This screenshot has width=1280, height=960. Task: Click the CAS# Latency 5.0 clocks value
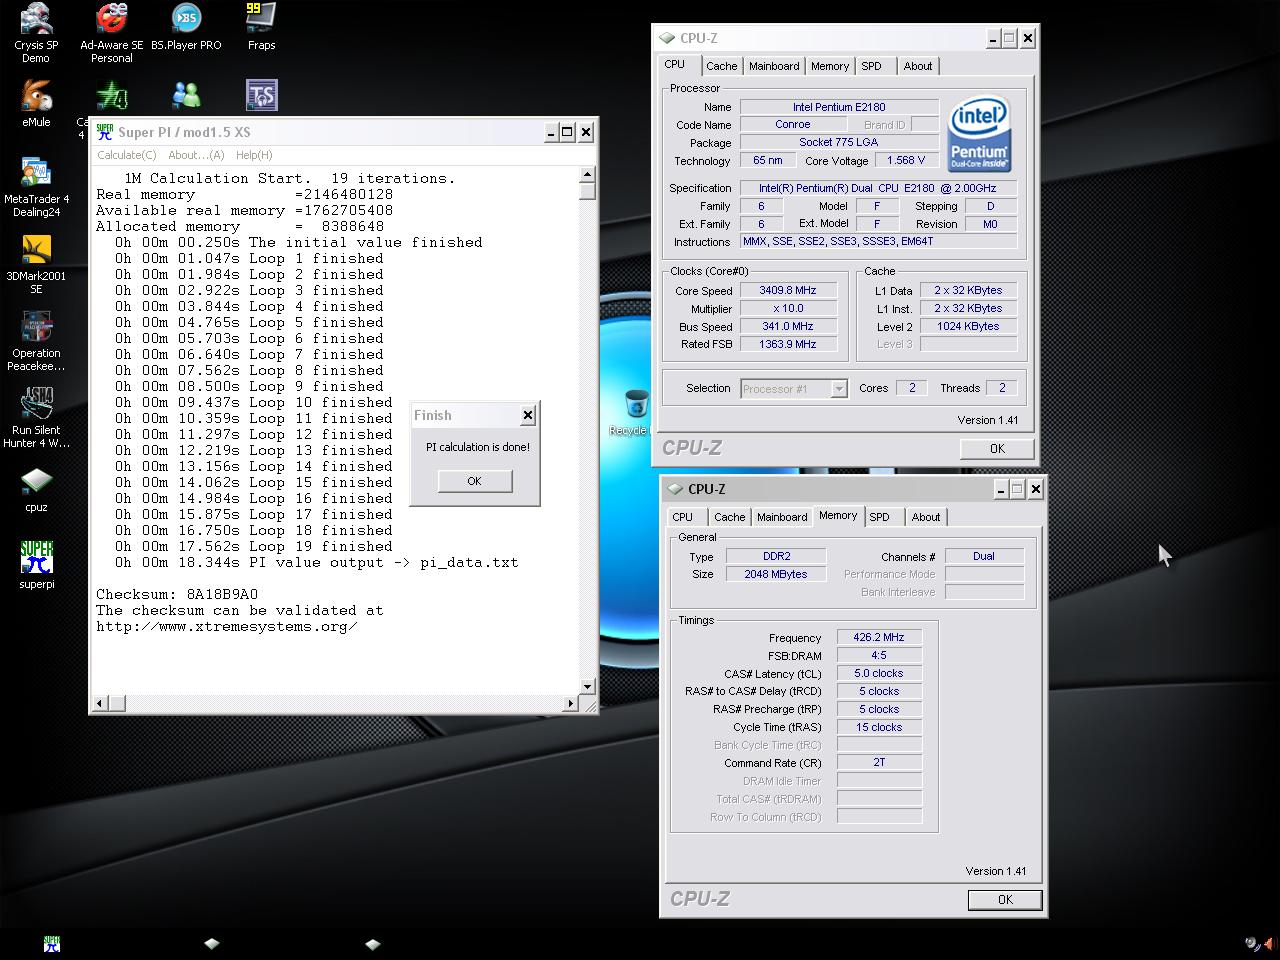point(879,673)
